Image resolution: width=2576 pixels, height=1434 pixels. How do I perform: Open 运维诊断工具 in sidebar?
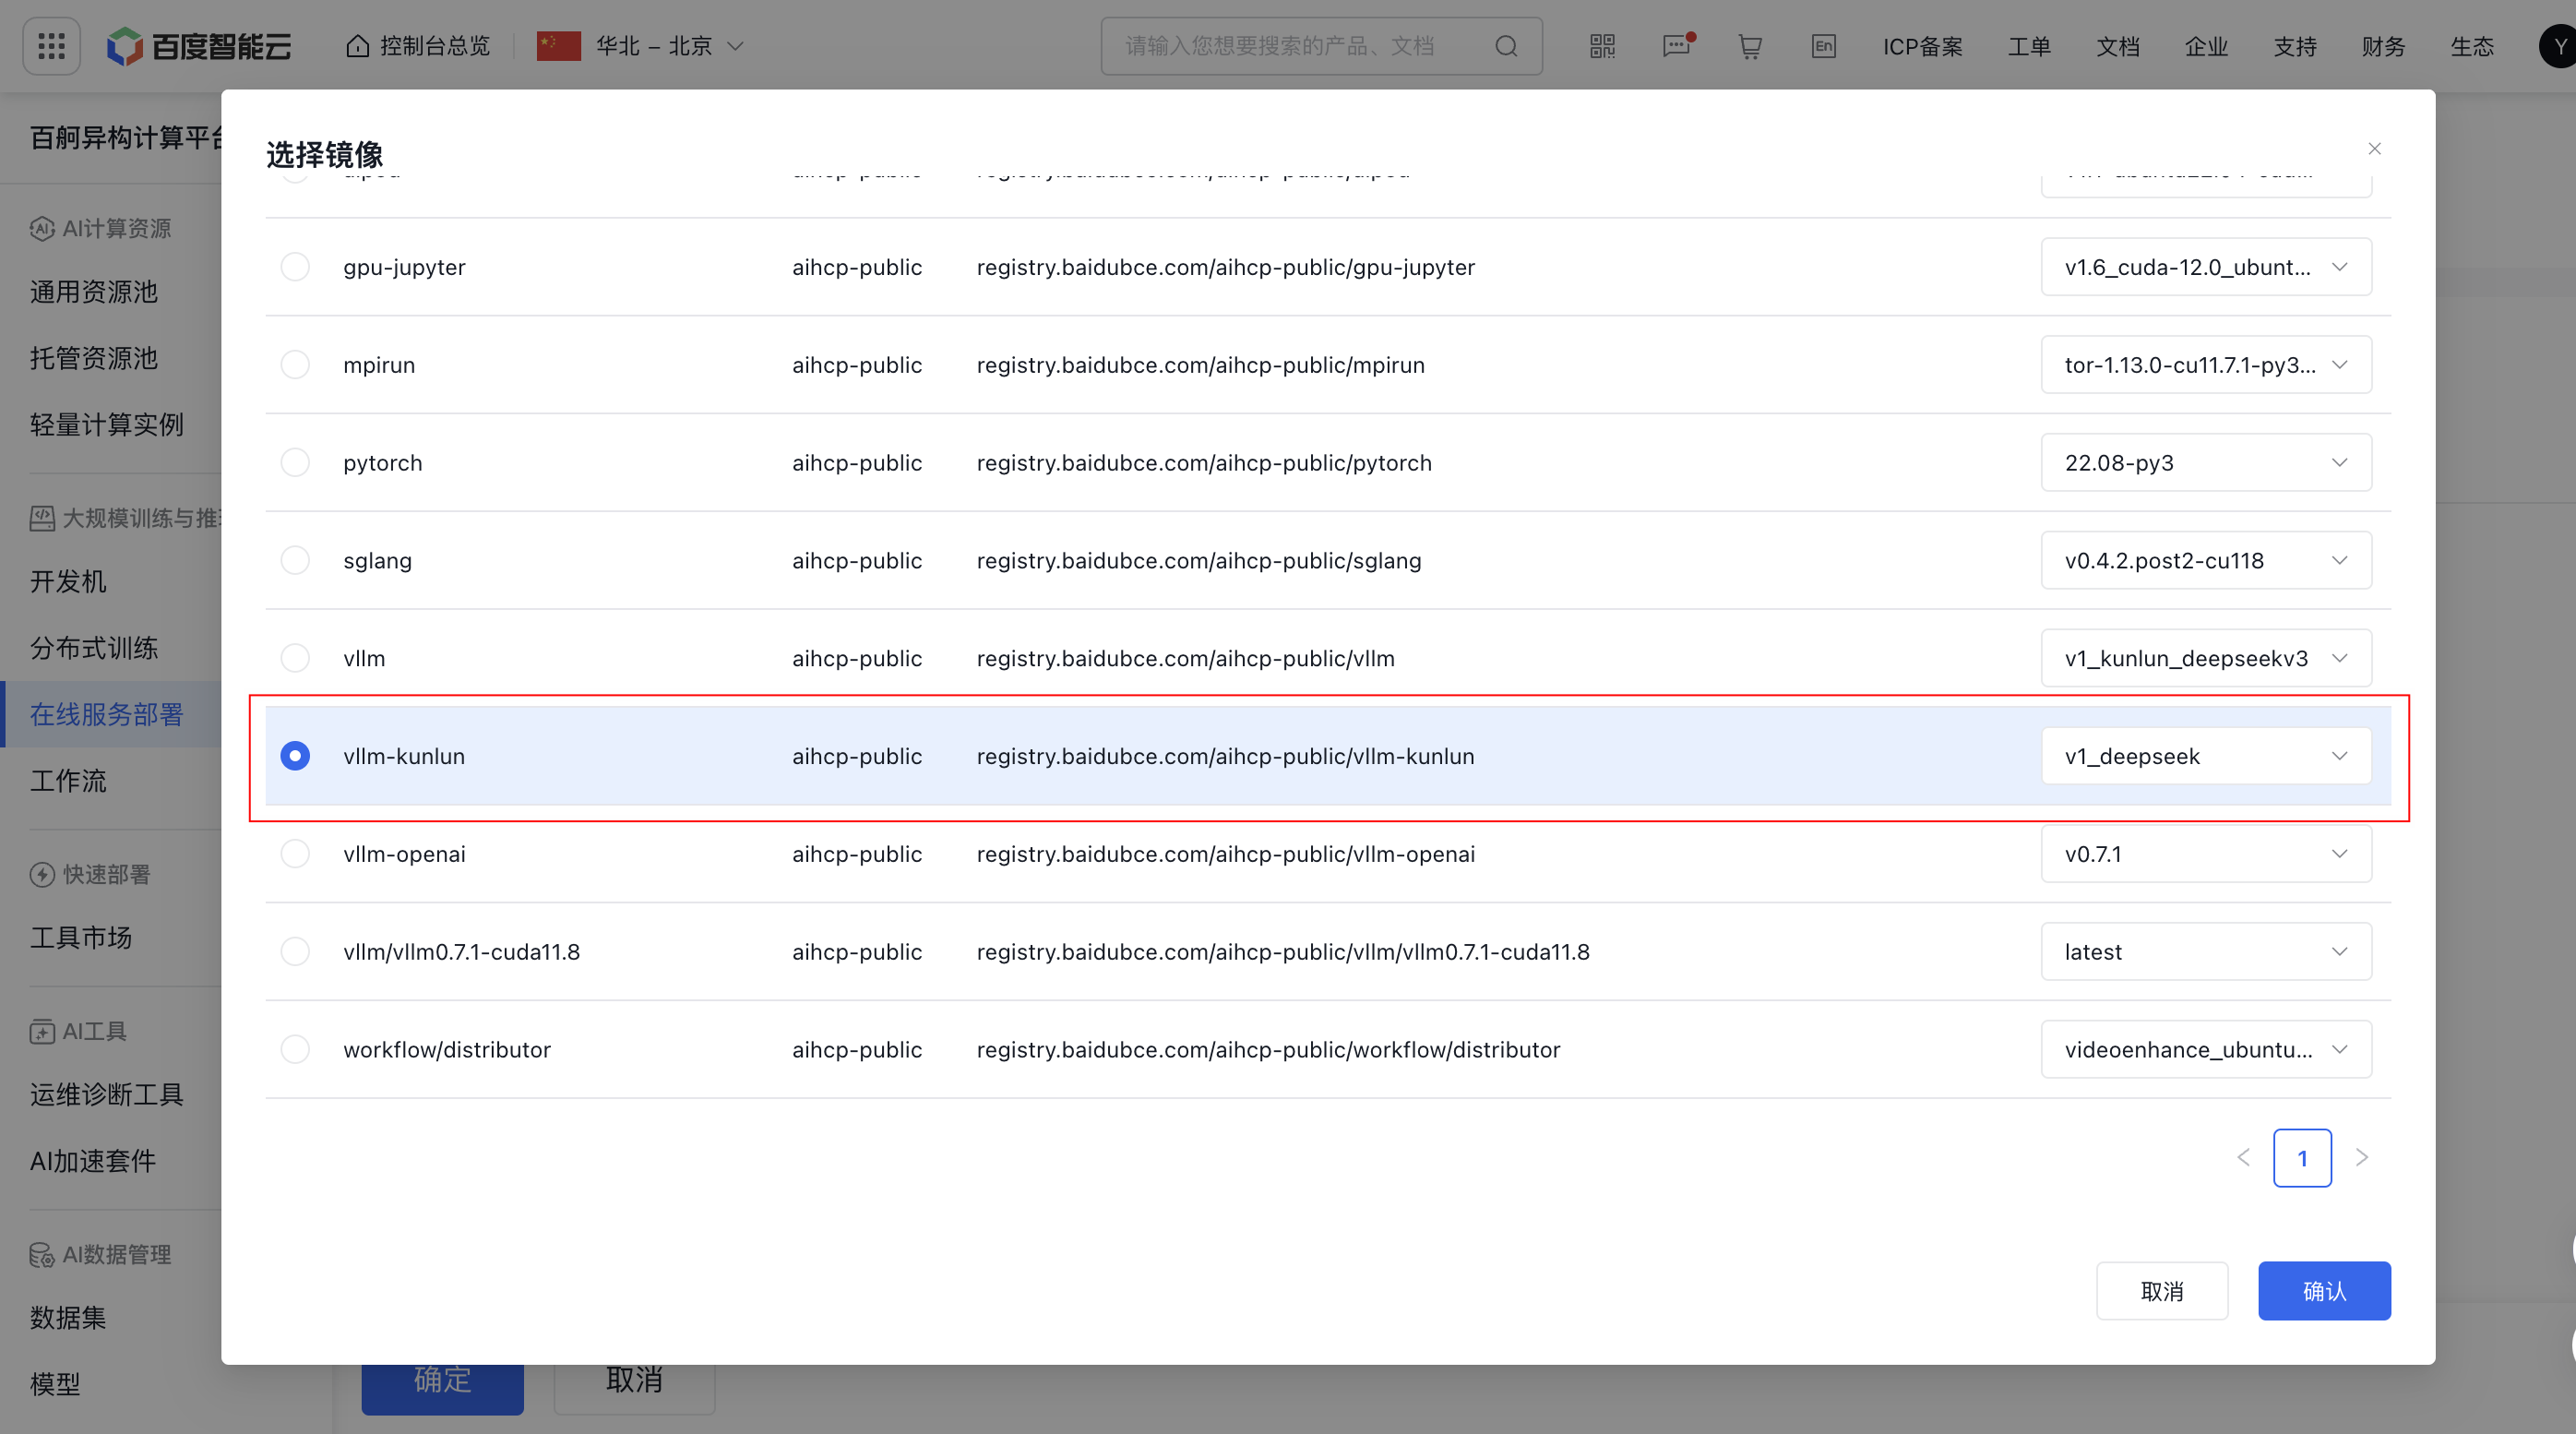[x=107, y=1094]
